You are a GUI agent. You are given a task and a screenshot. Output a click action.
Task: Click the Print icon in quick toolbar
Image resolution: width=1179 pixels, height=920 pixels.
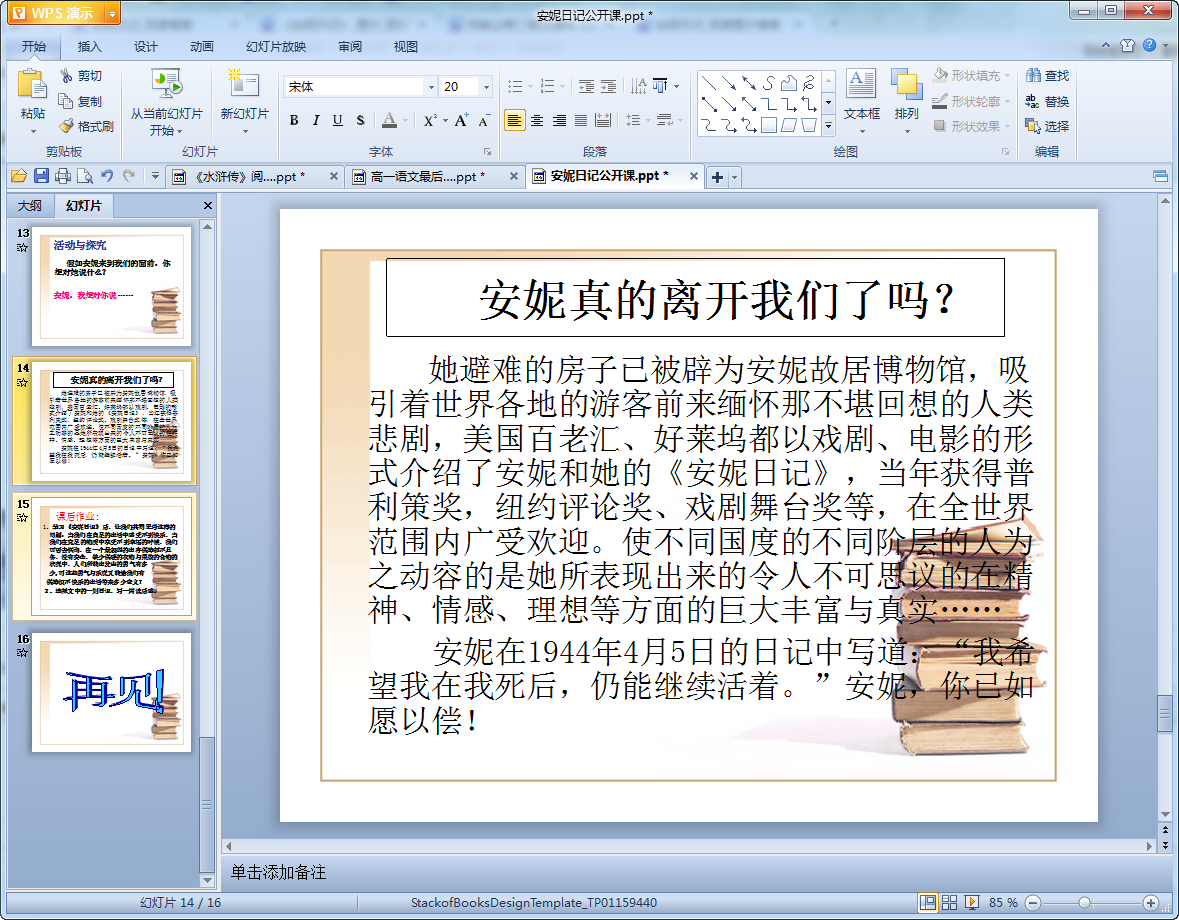[x=63, y=176]
